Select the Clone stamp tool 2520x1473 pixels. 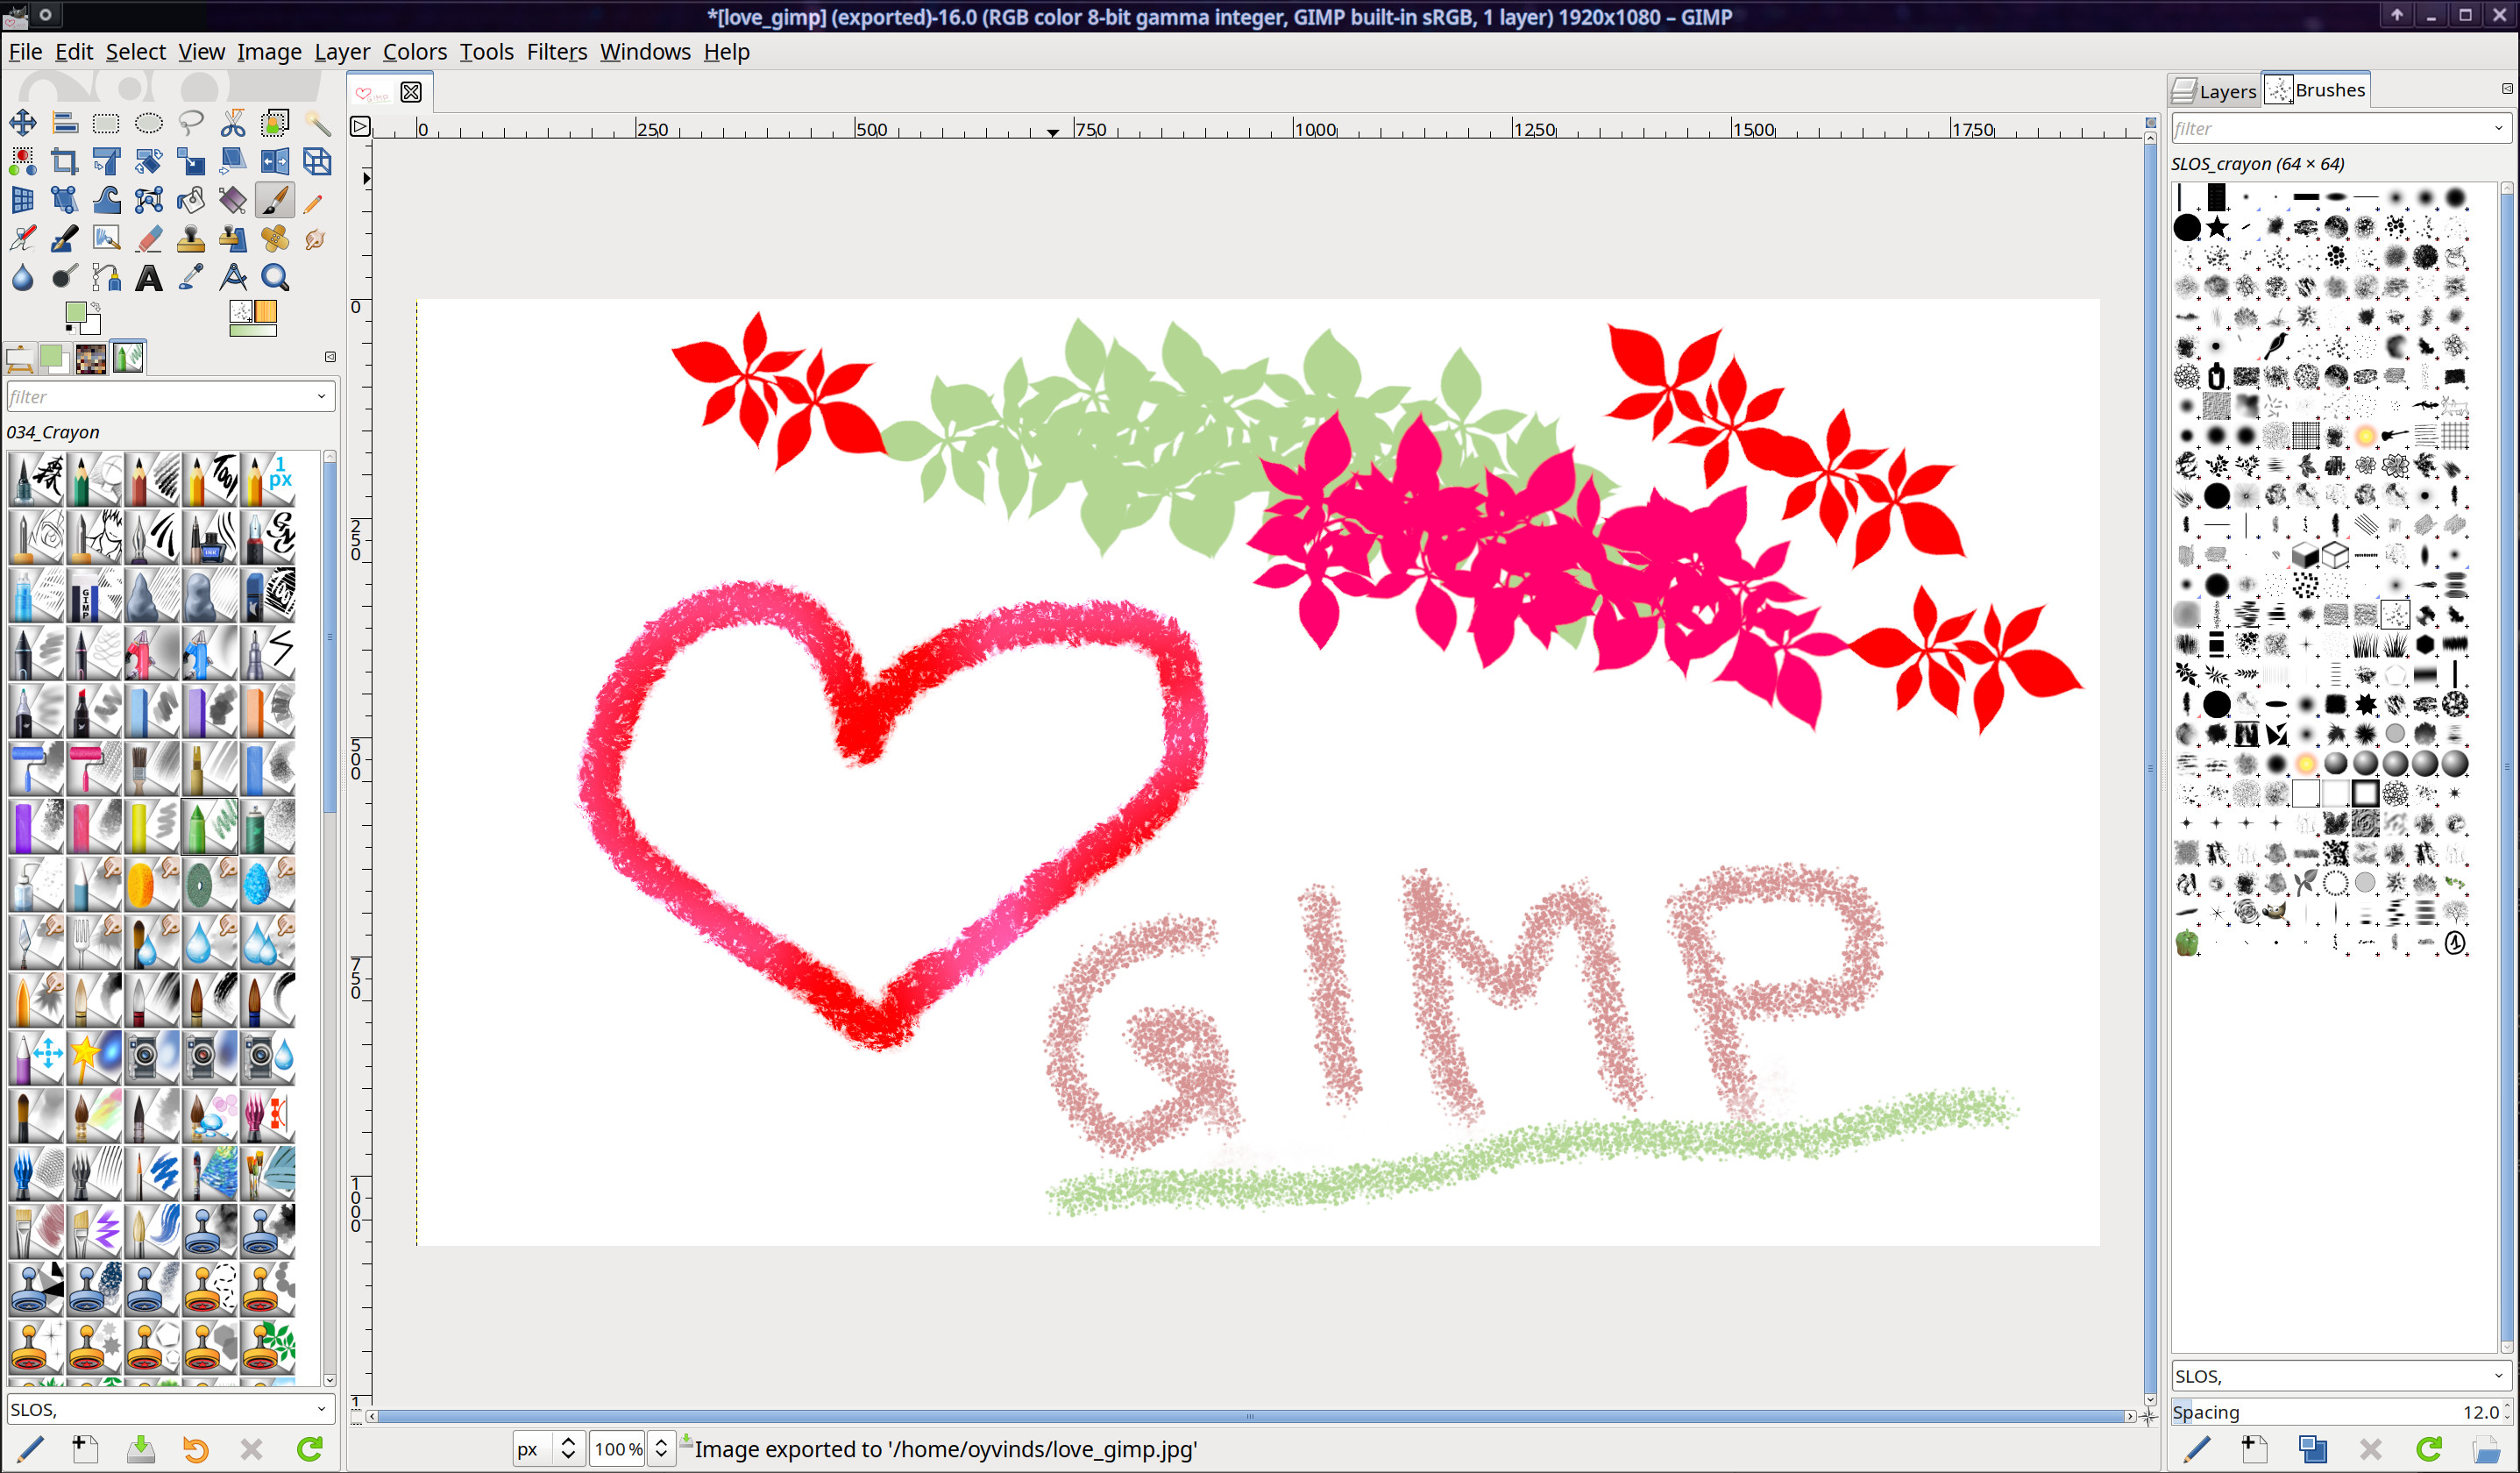pyautogui.click(x=190, y=240)
